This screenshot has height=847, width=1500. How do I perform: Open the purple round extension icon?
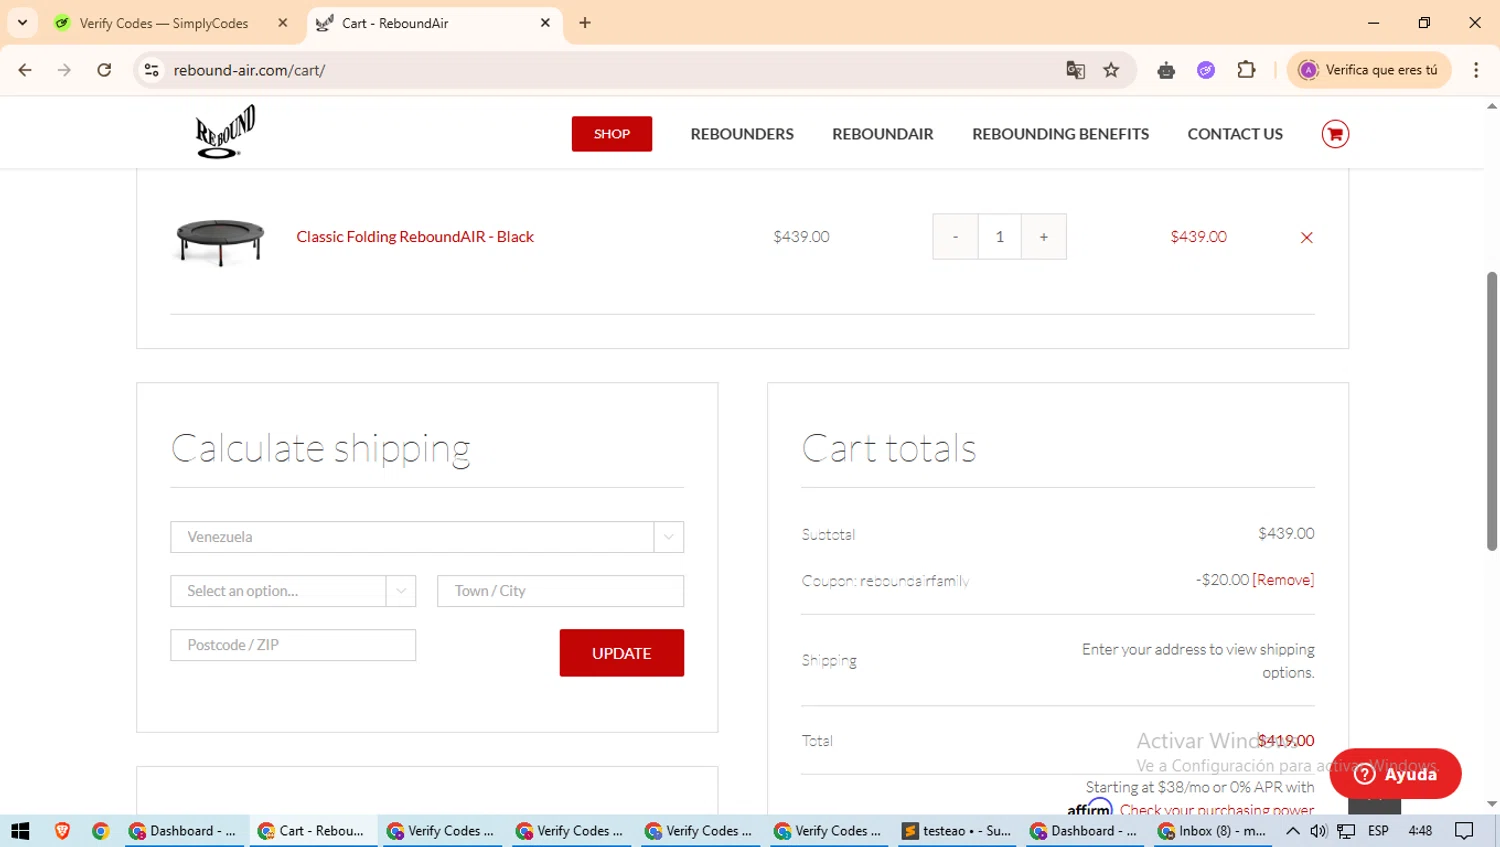pos(1206,70)
